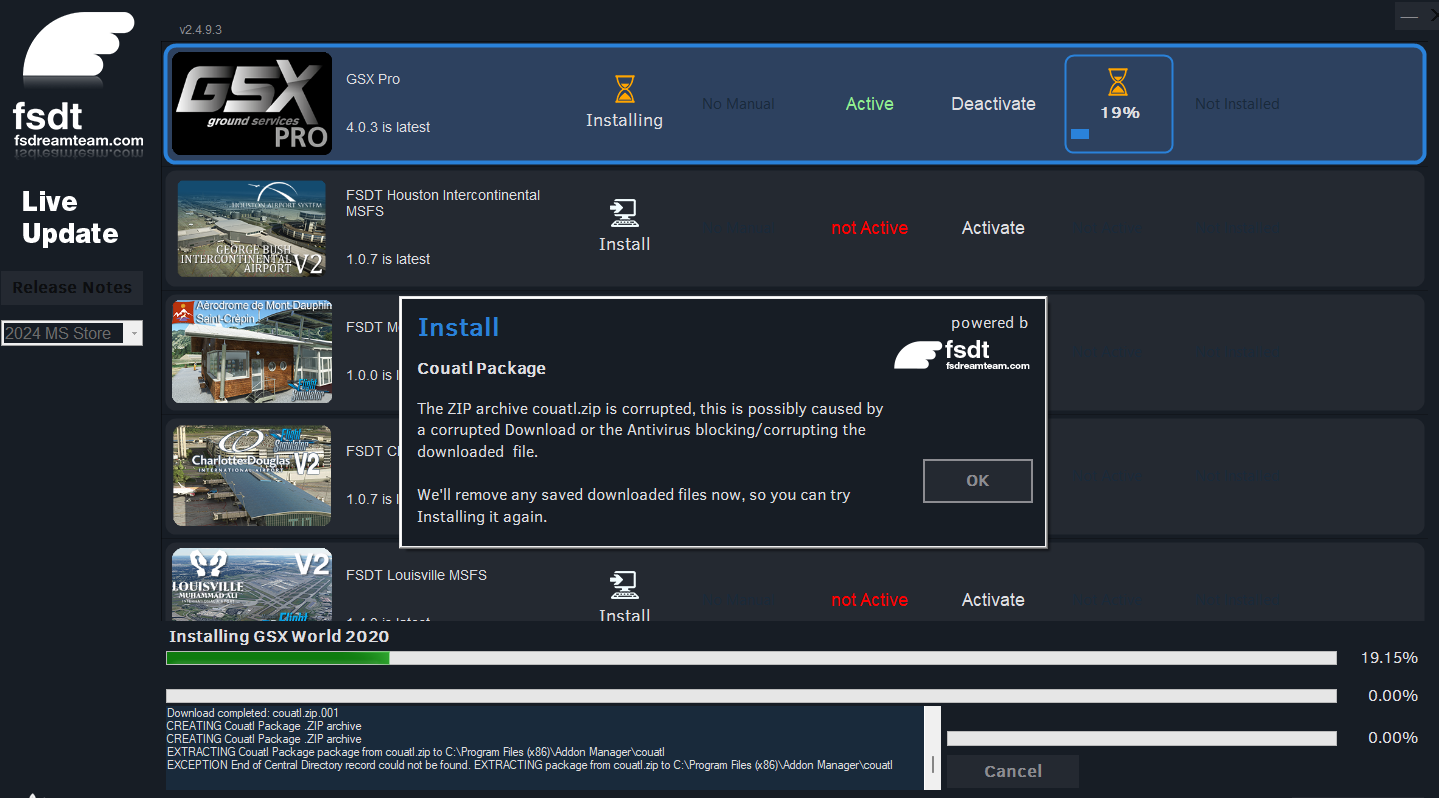The image size is (1439, 798).
Task: Select the Aérodrome de Mont-Dauphin thumbnail
Action: 252,352
